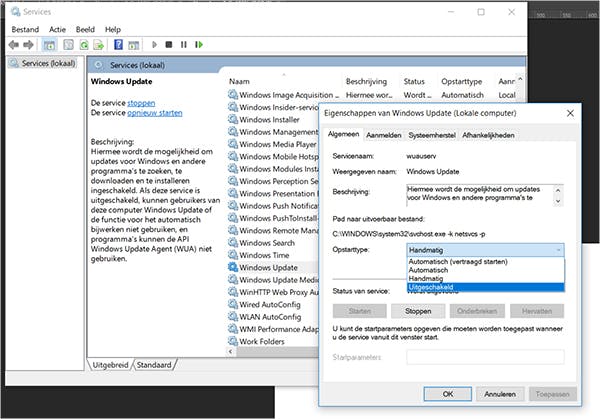
Task: Click the stoppen service link
Action: [x=141, y=103]
